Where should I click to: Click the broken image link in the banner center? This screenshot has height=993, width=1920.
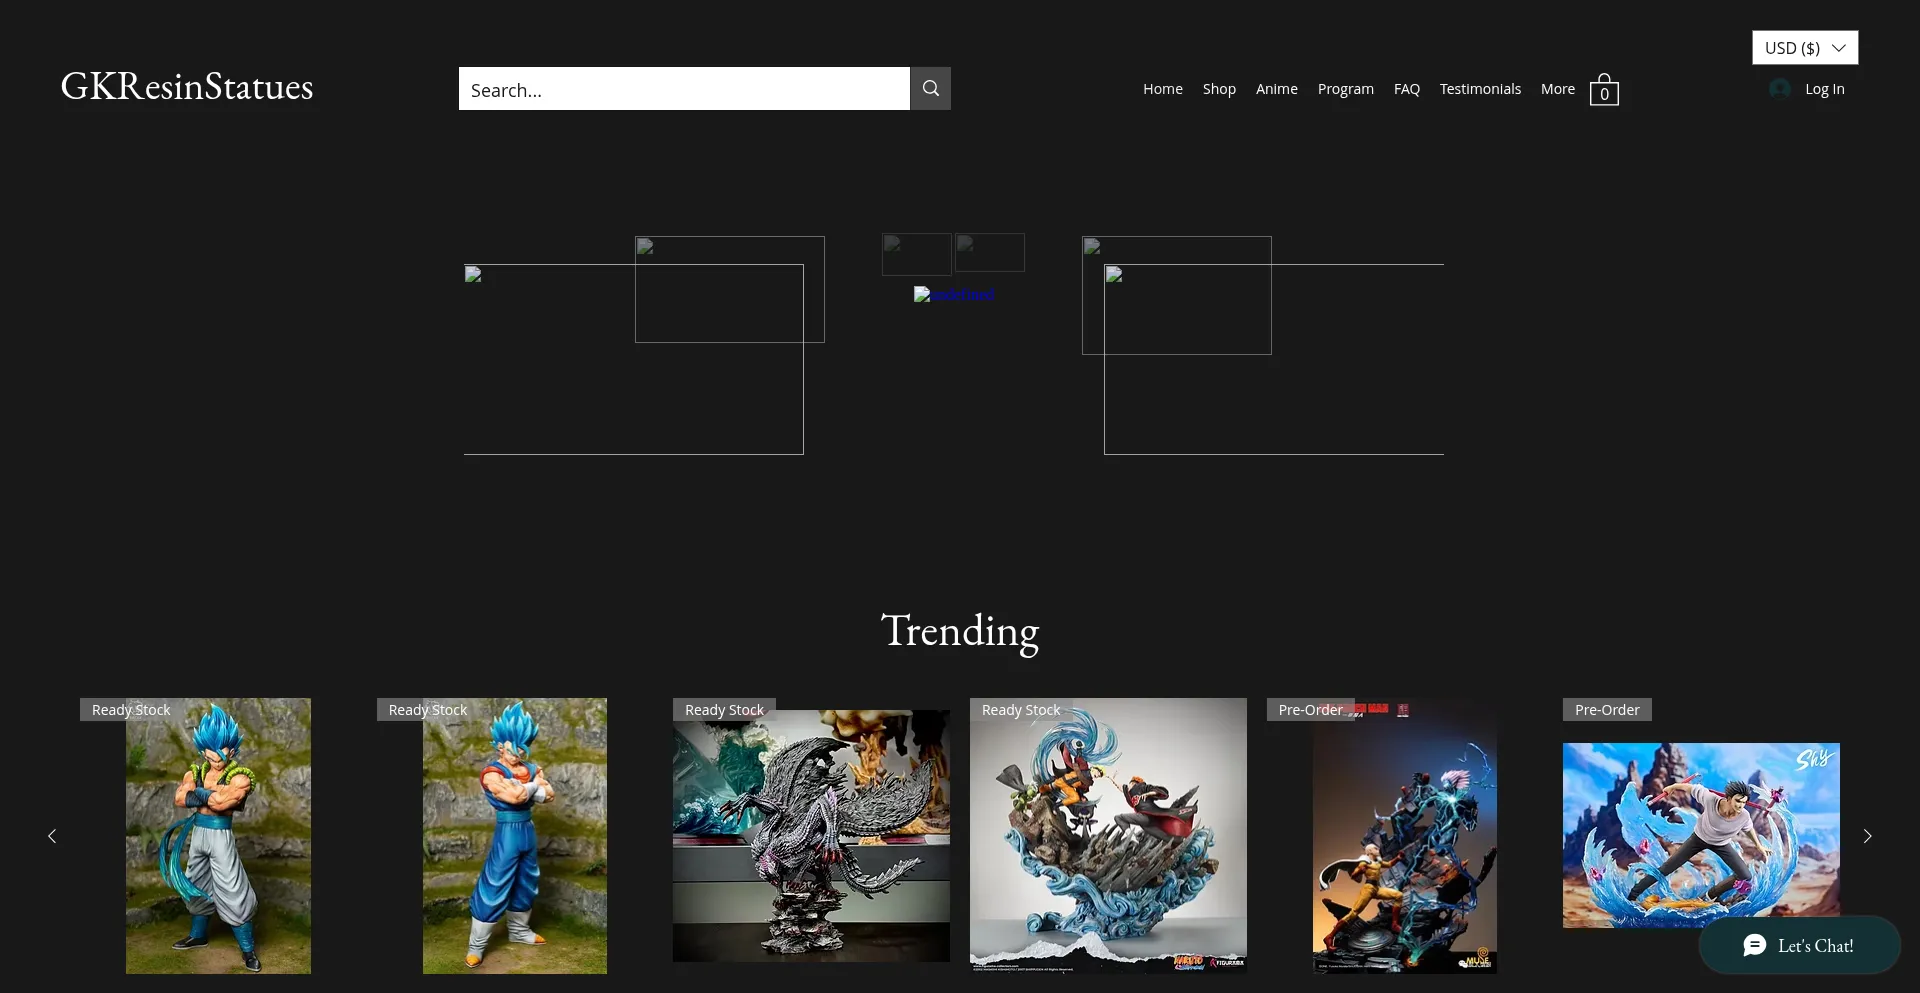pyautogui.click(x=954, y=294)
